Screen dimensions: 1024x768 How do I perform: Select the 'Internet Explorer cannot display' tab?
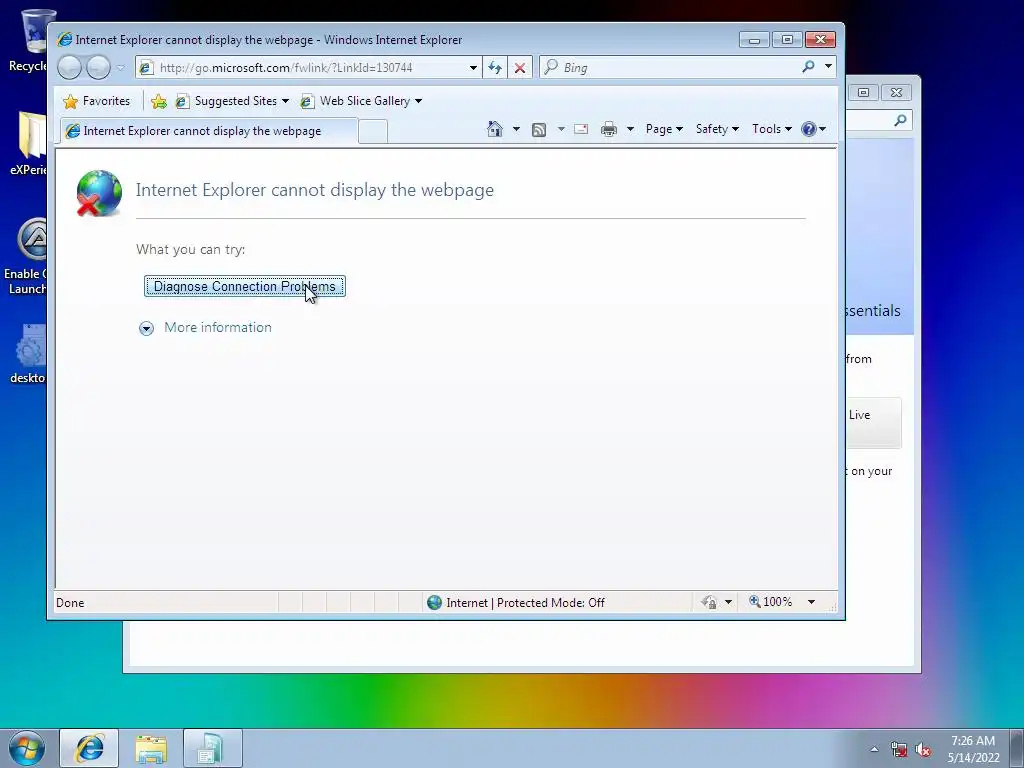209,131
